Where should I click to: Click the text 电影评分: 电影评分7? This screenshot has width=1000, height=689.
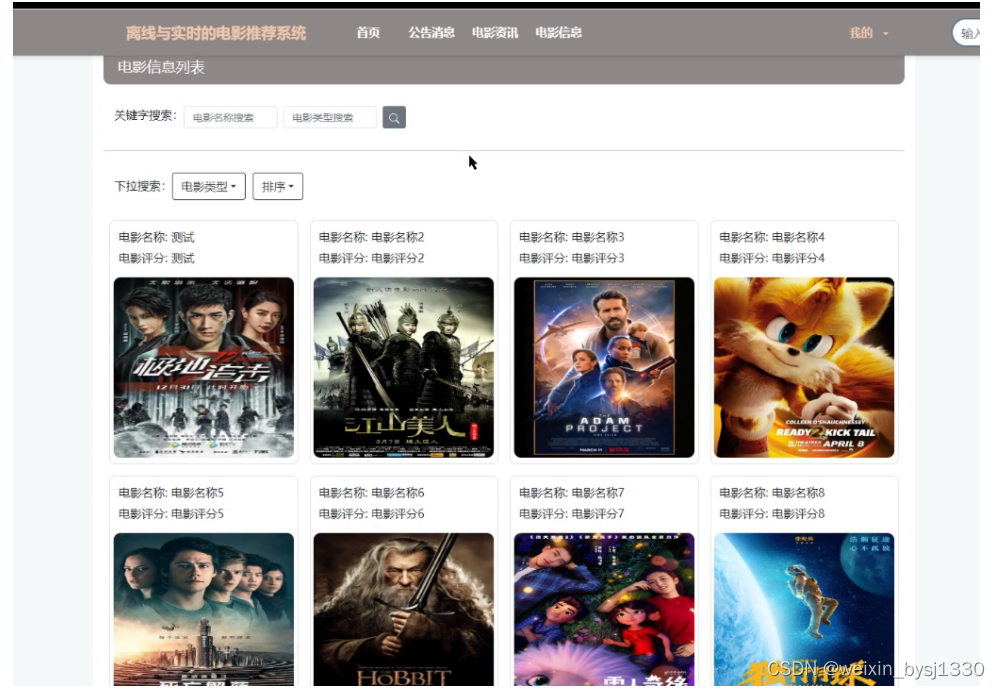pyautogui.click(x=571, y=514)
